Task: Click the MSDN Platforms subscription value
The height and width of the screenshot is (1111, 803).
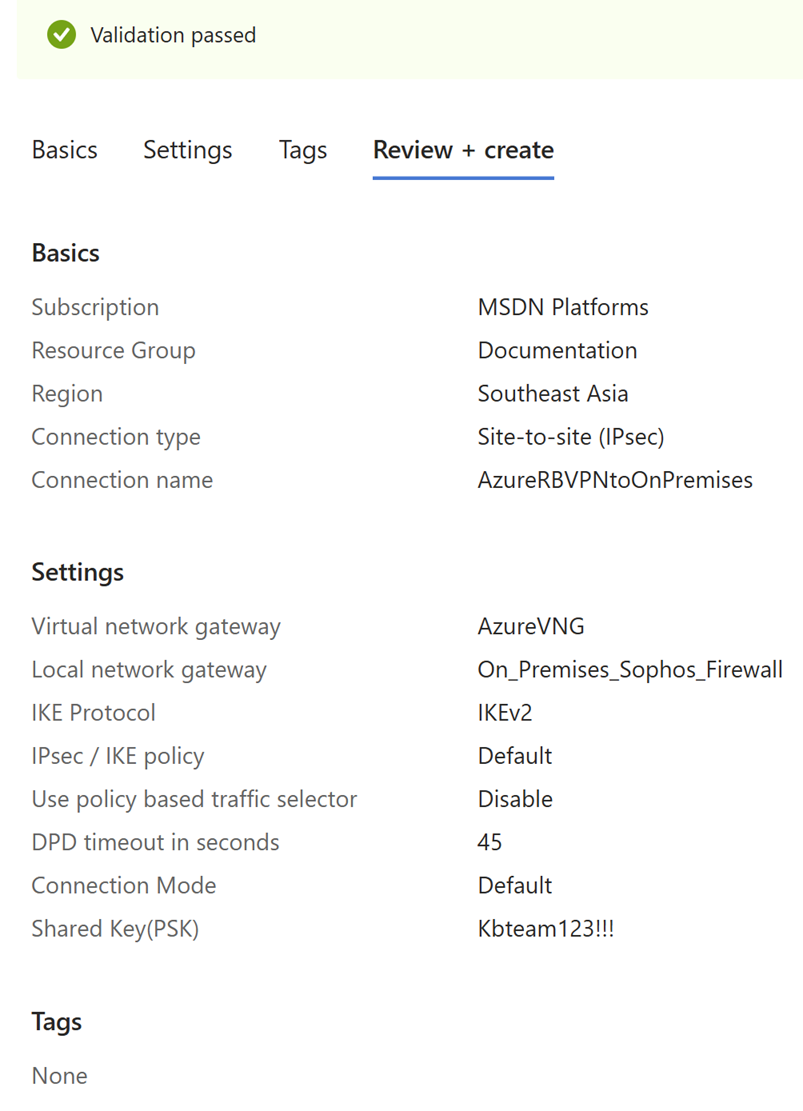Action: pos(563,307)
